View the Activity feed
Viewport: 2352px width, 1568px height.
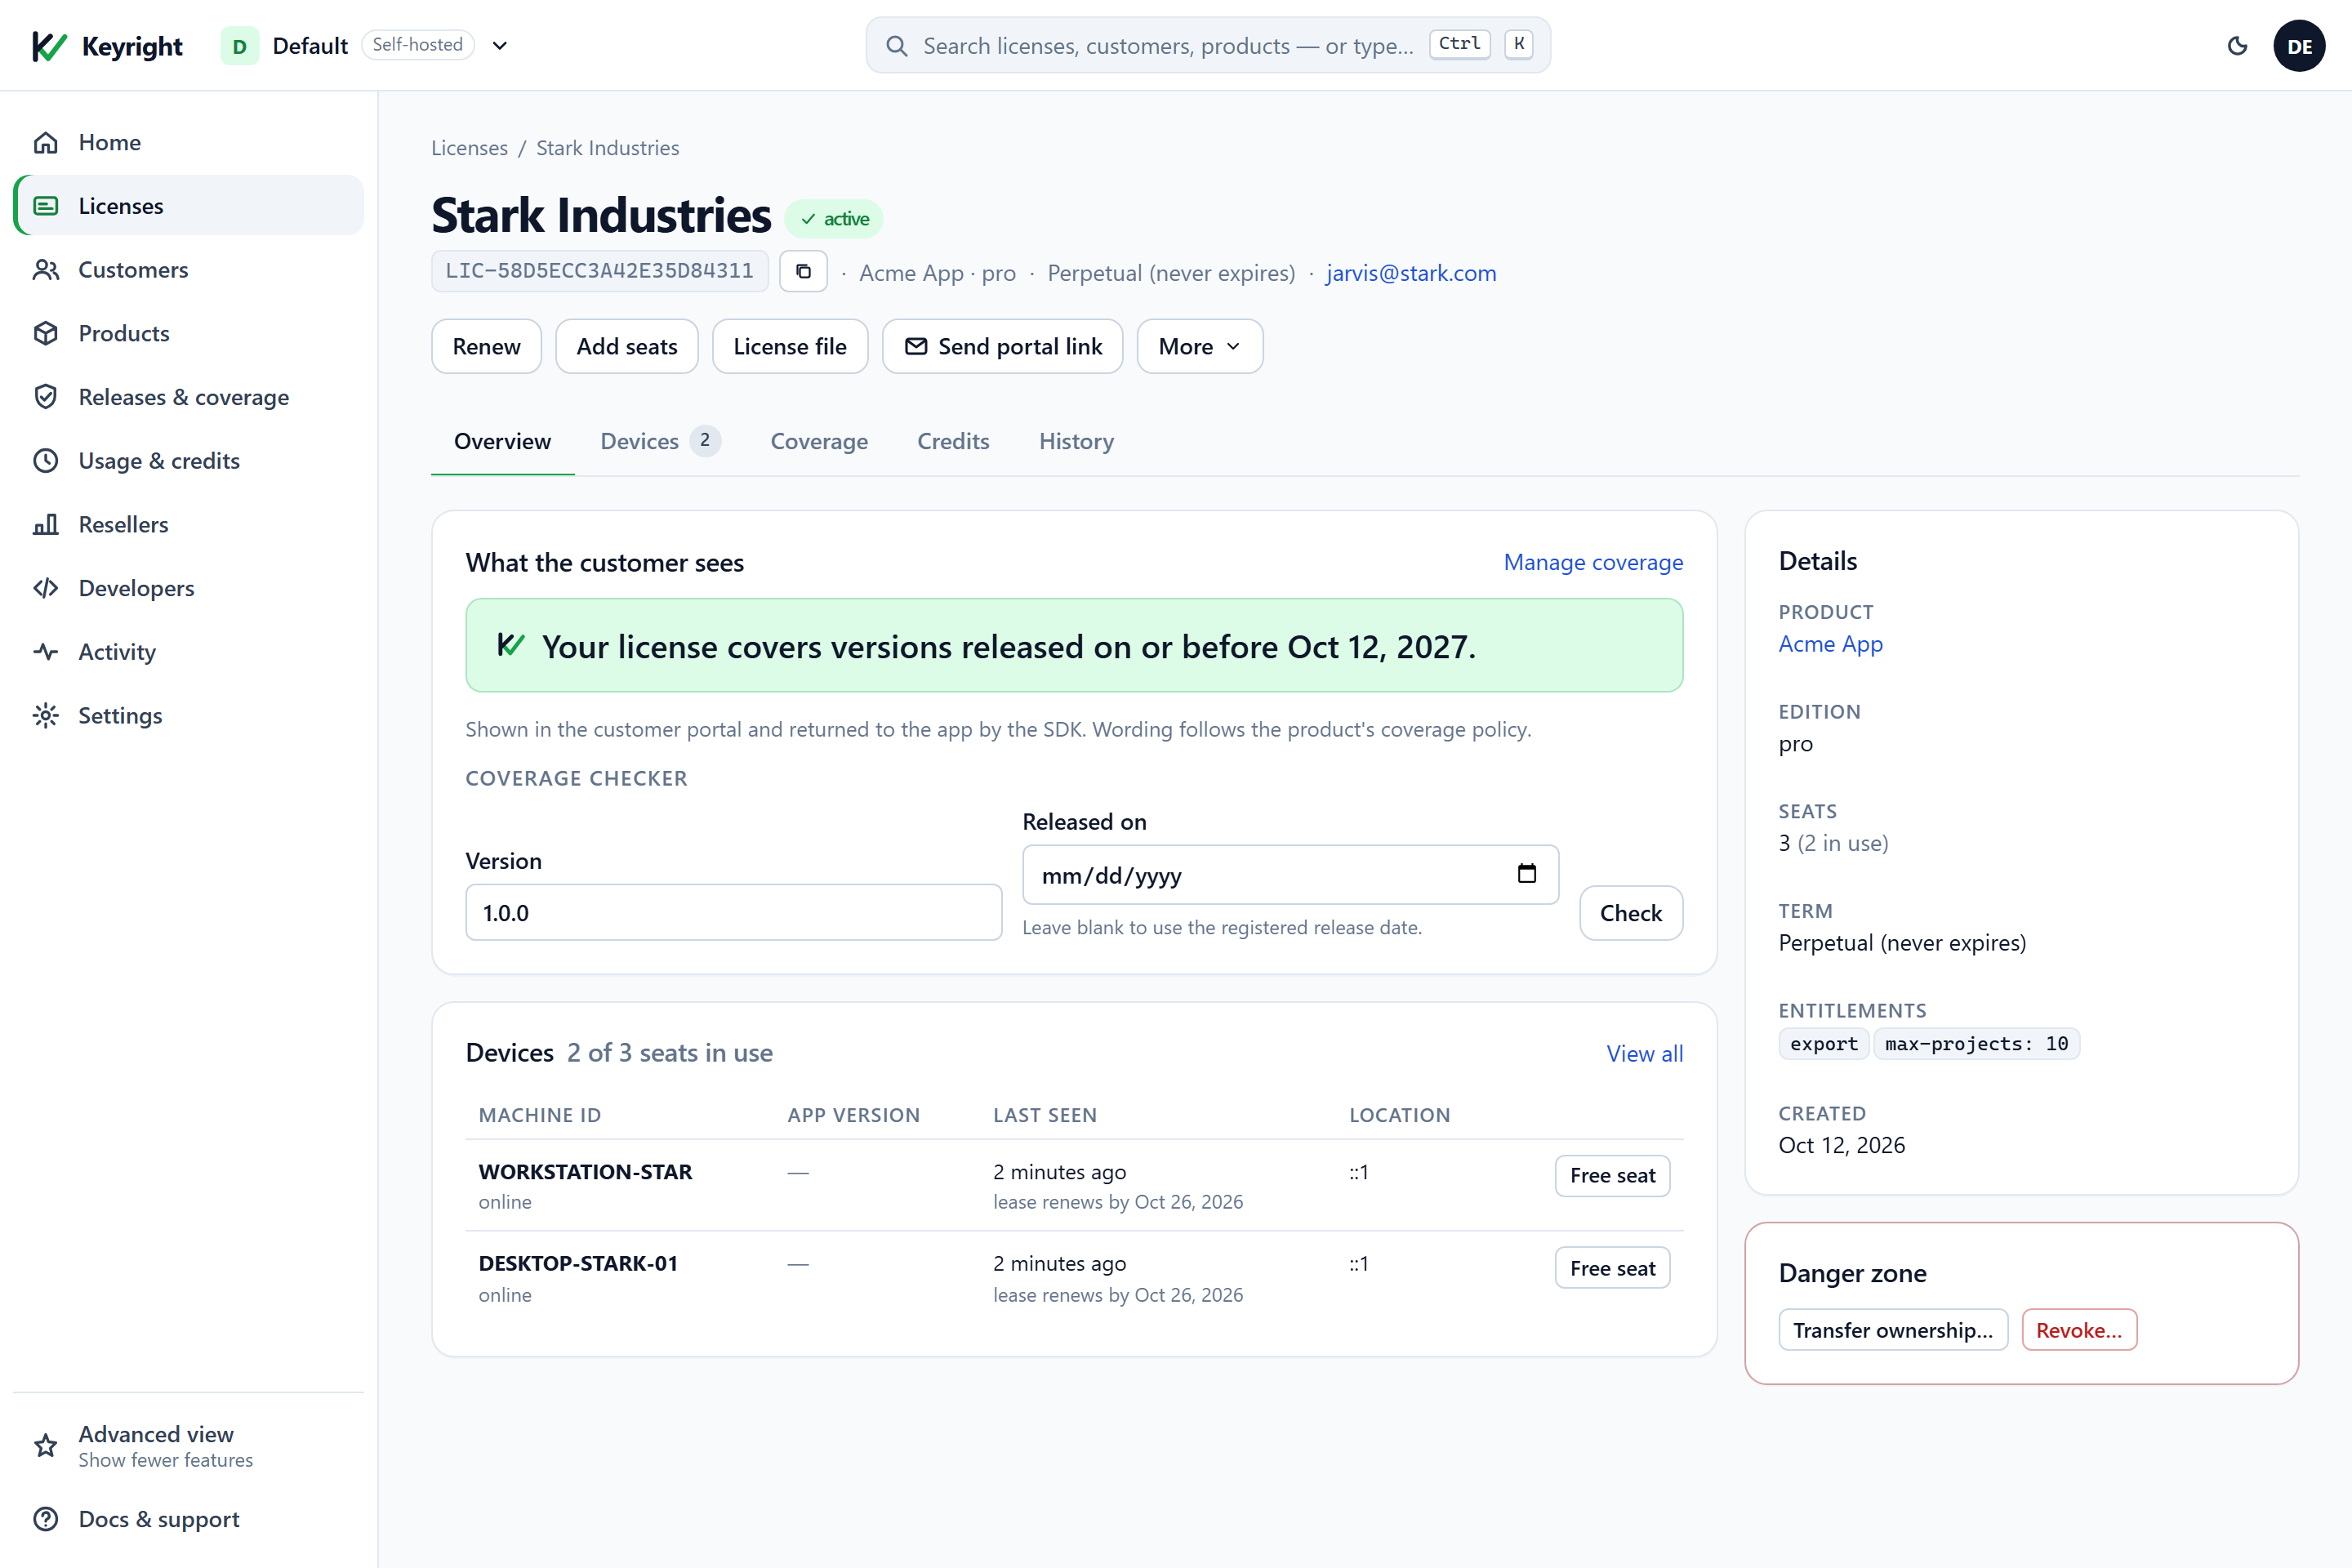tap(188, 652)
